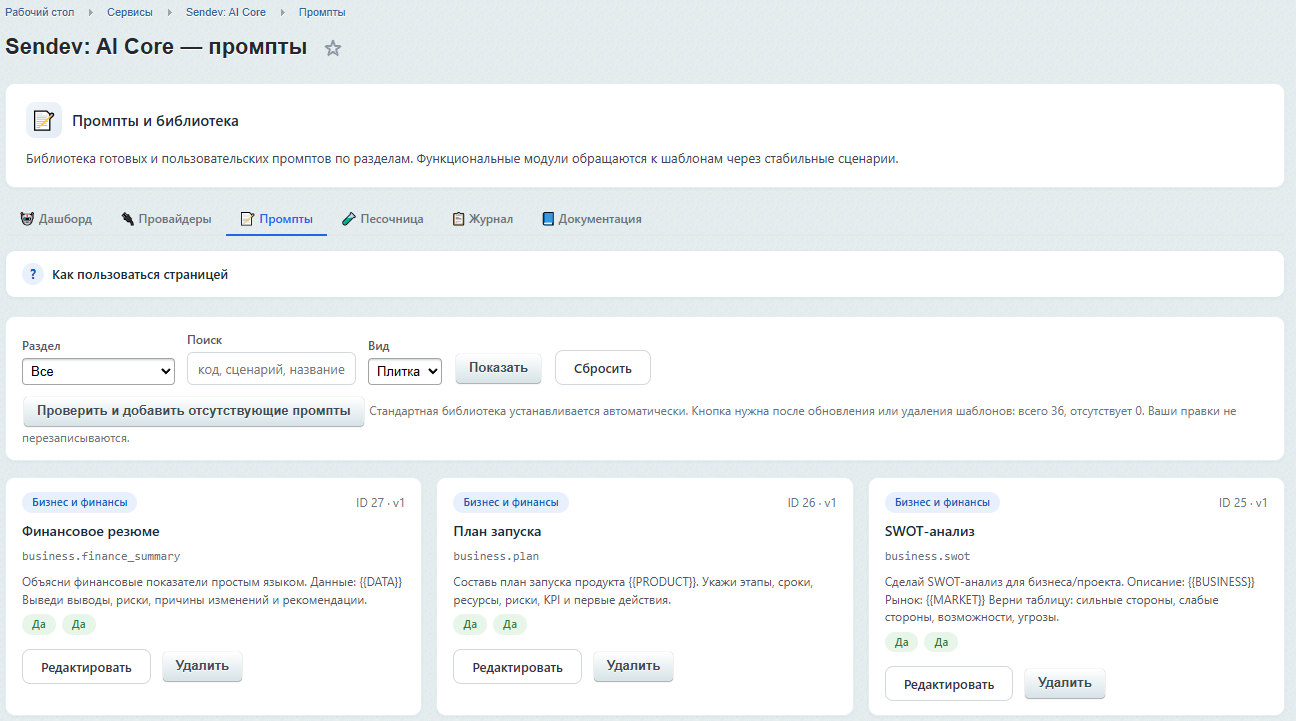Open Сервисы breadcrumb link

point(130,12)
